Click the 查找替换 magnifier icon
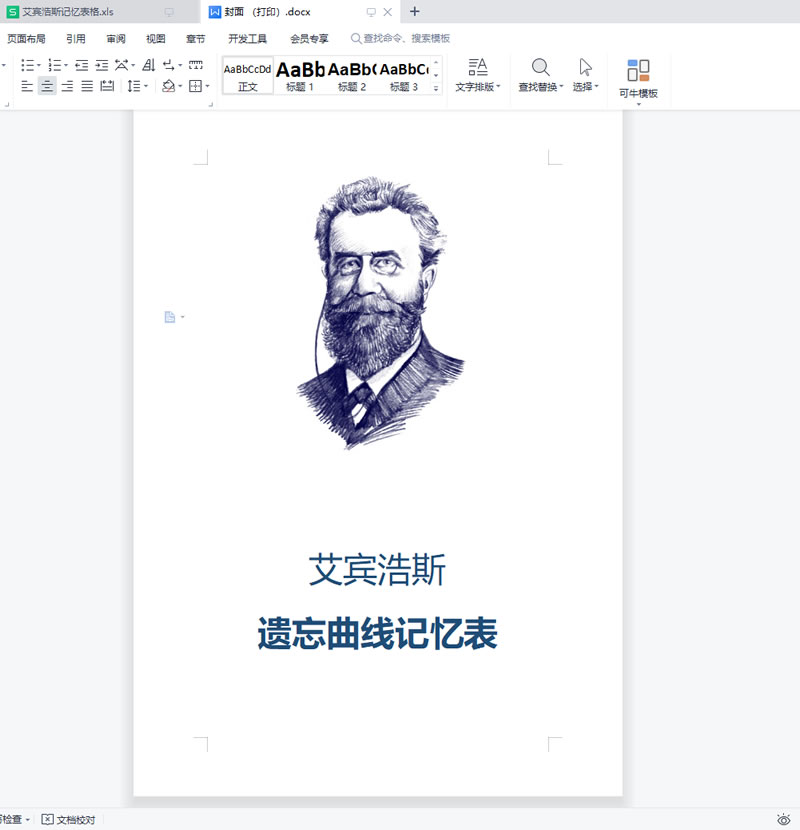The width and height of the screenshot is (800, 830). pyautogui.click(x=540, y=67)
